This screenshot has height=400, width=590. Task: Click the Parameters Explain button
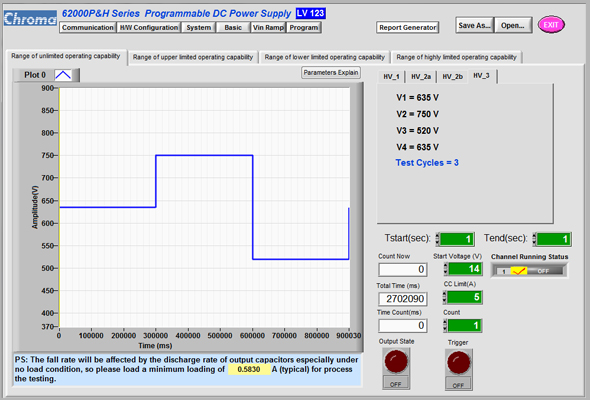[x=331, y=73]
